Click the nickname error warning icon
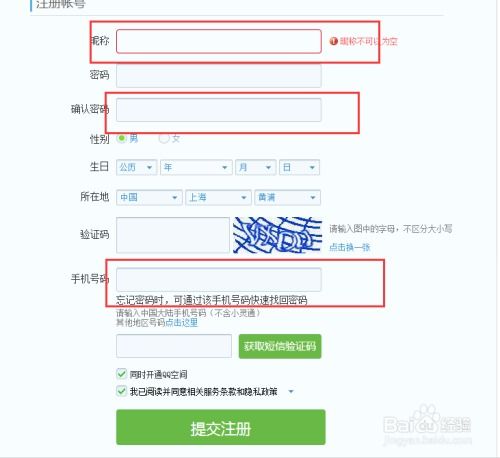 (333, 41)
